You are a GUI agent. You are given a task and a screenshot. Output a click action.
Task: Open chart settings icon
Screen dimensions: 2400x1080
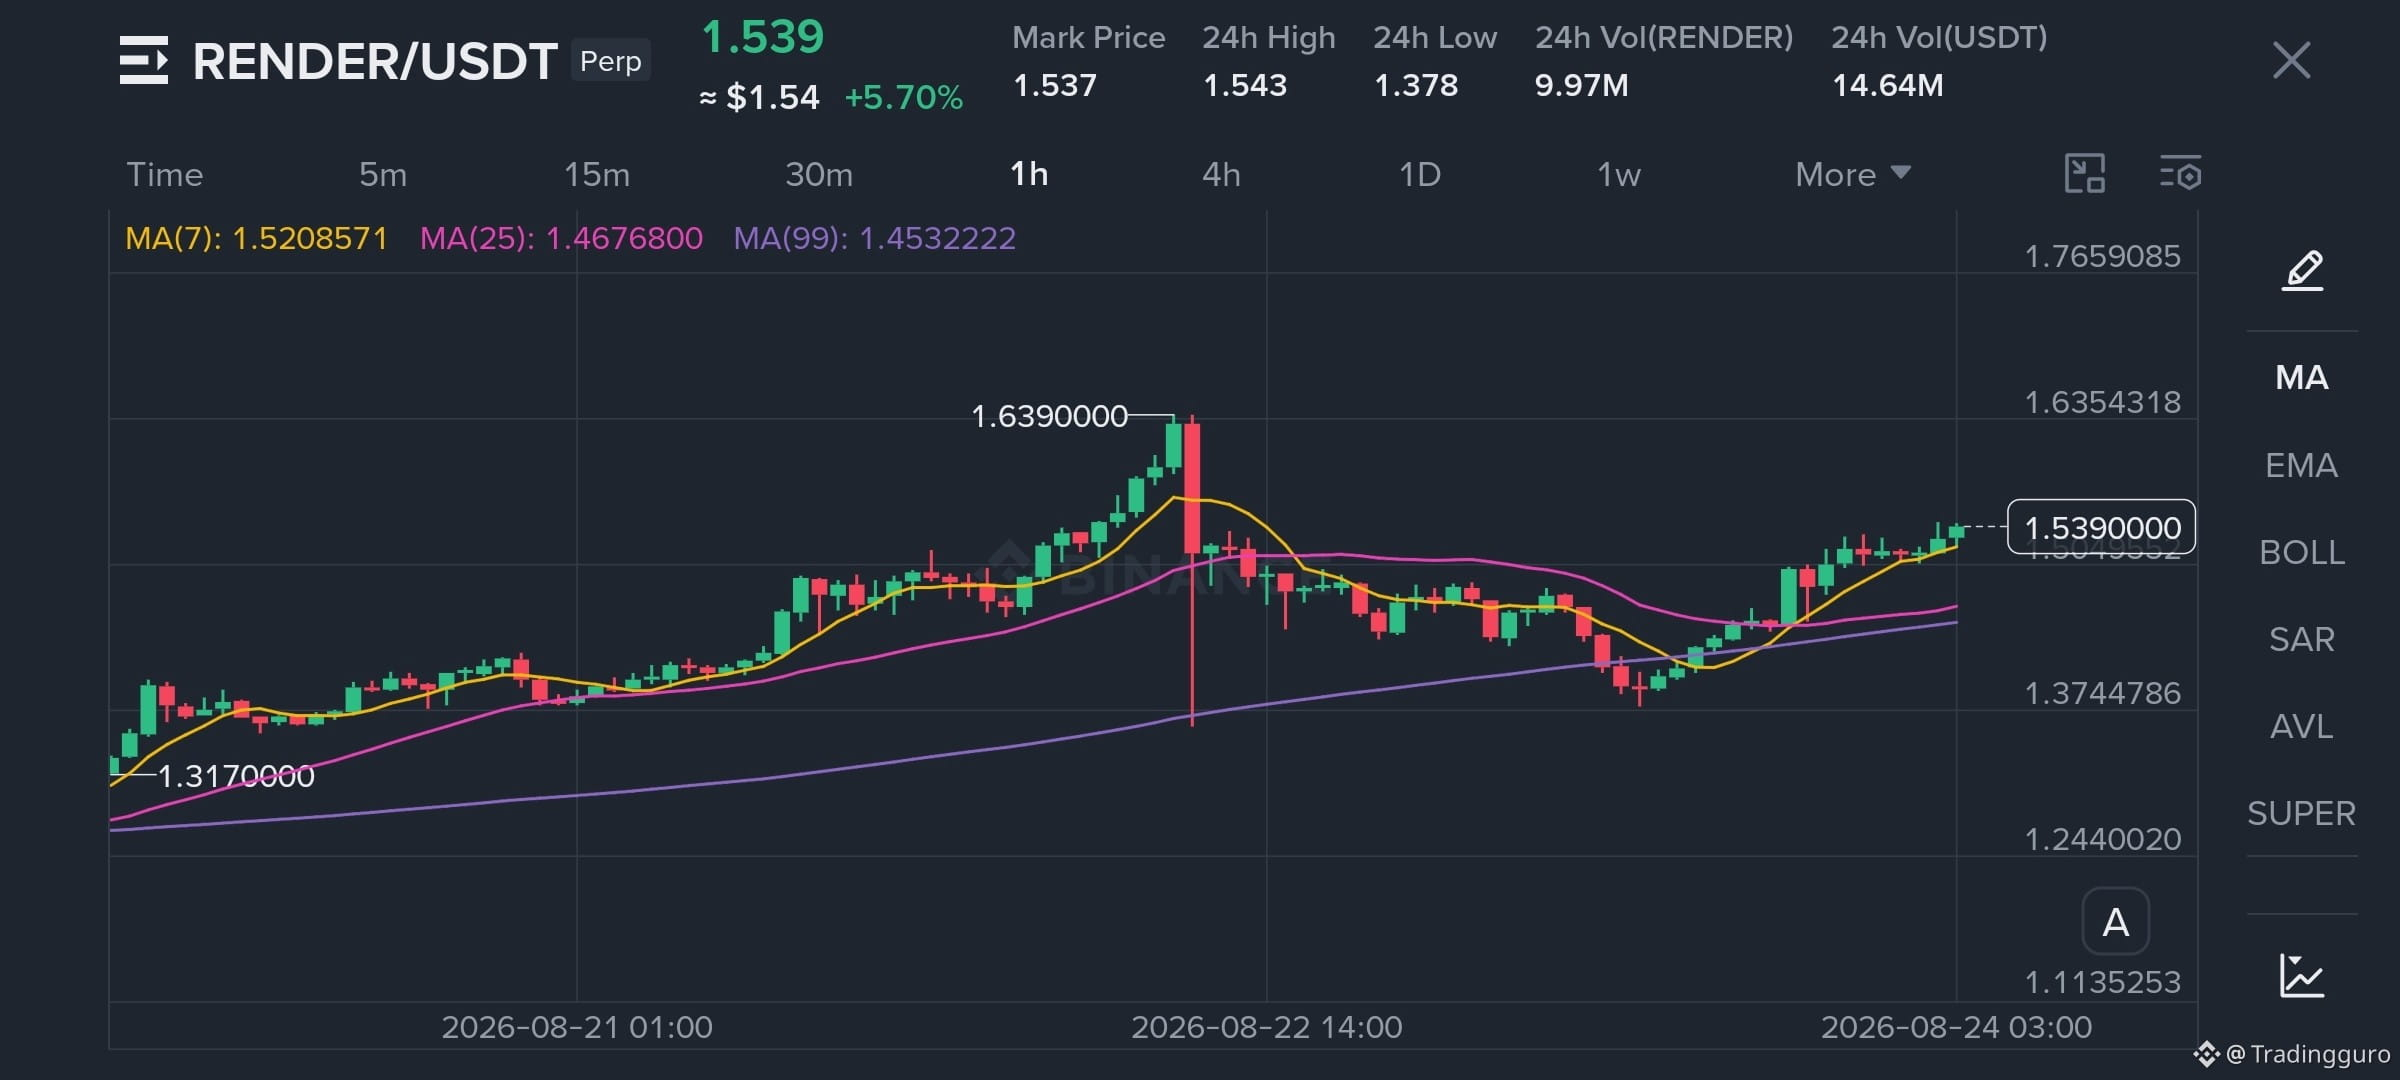click(2180, 173)
